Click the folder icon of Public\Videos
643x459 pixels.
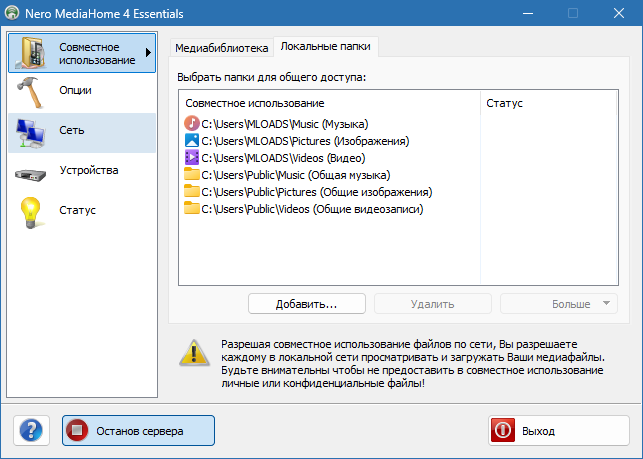click(x=192, y=208)
